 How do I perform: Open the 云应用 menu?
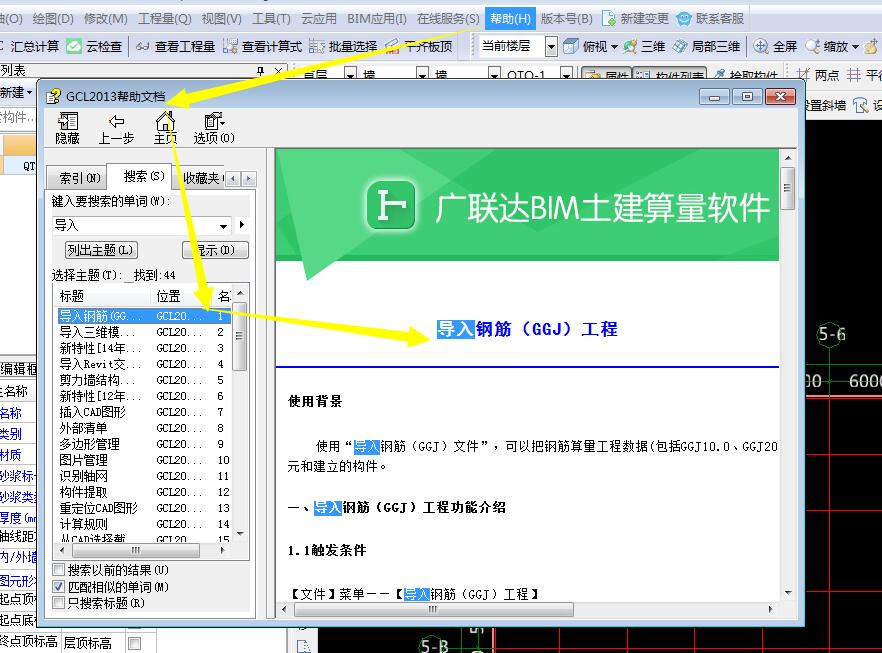[x=318, y=19]
